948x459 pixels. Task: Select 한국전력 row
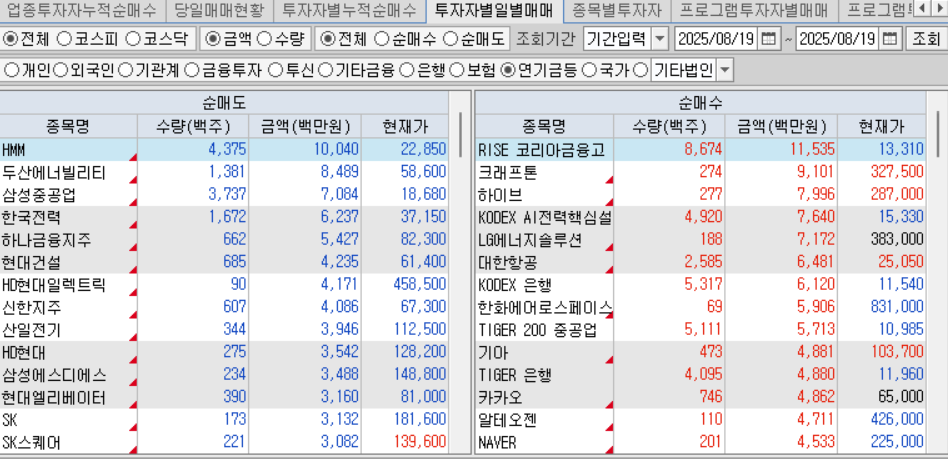point(224,217)
